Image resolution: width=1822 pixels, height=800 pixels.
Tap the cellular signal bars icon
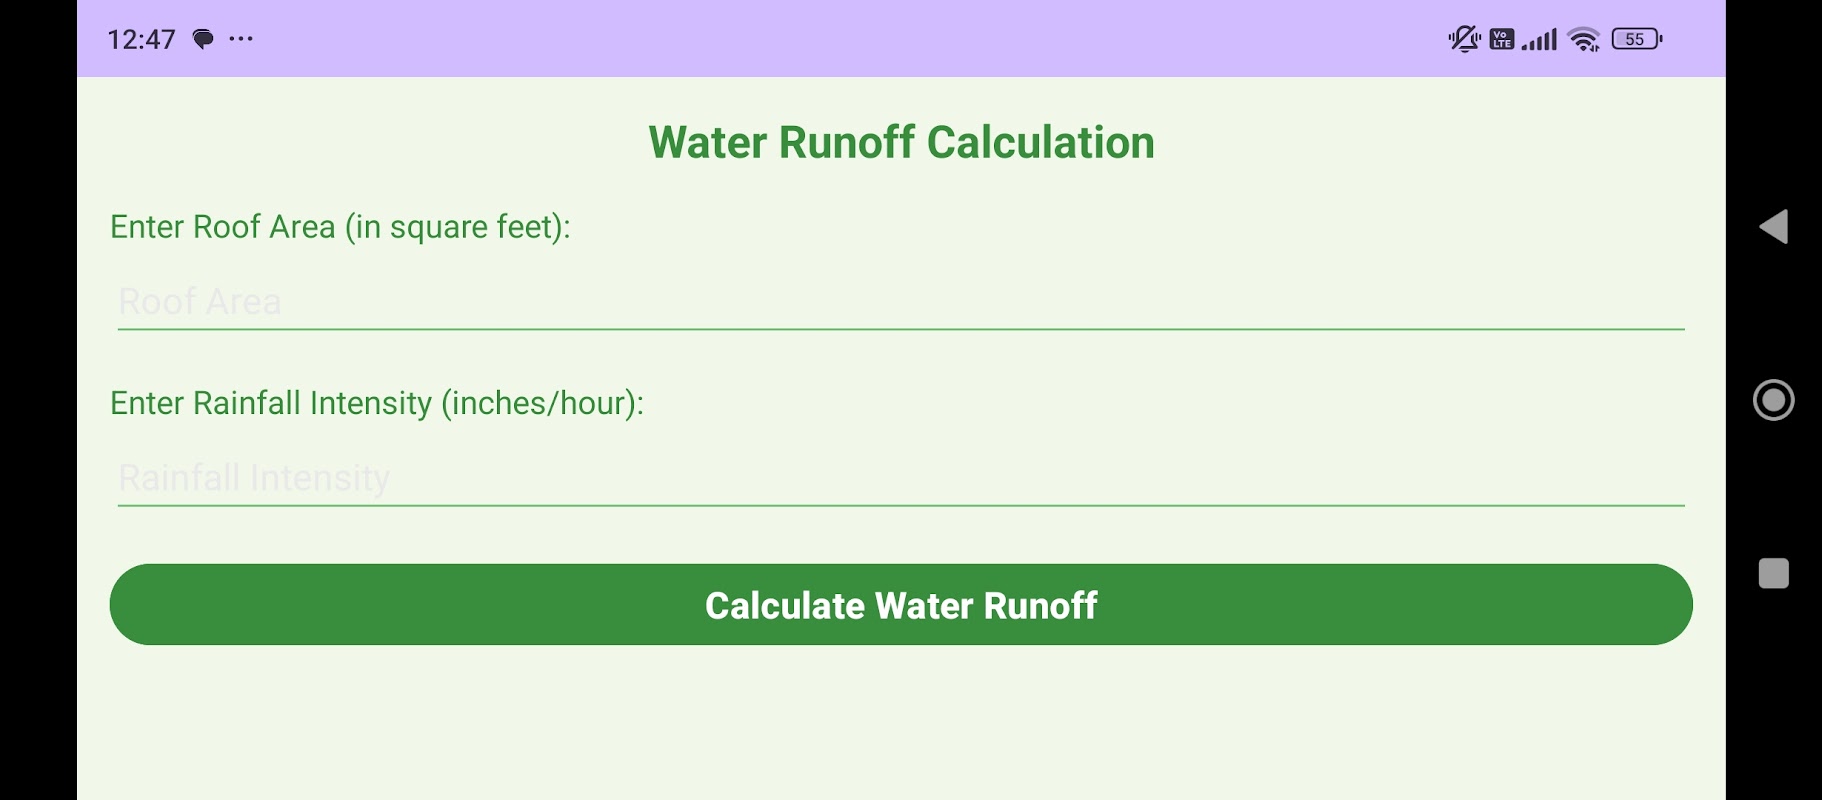click(x=1539, y=40)
